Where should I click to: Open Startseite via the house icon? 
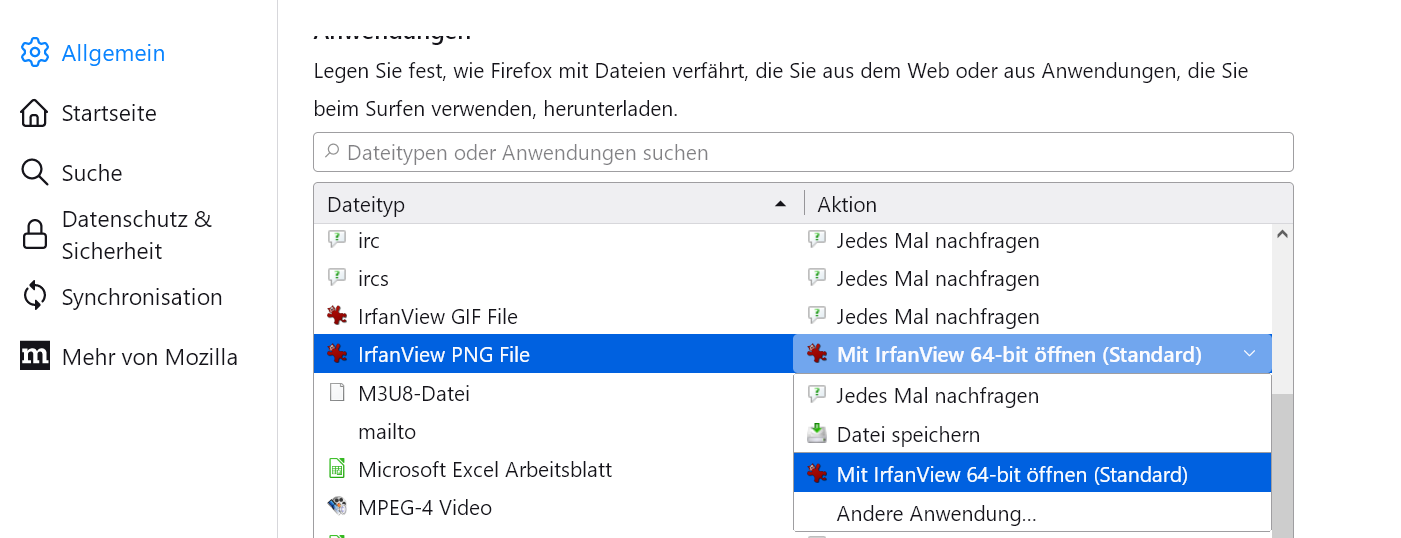[x=34, y=113]
